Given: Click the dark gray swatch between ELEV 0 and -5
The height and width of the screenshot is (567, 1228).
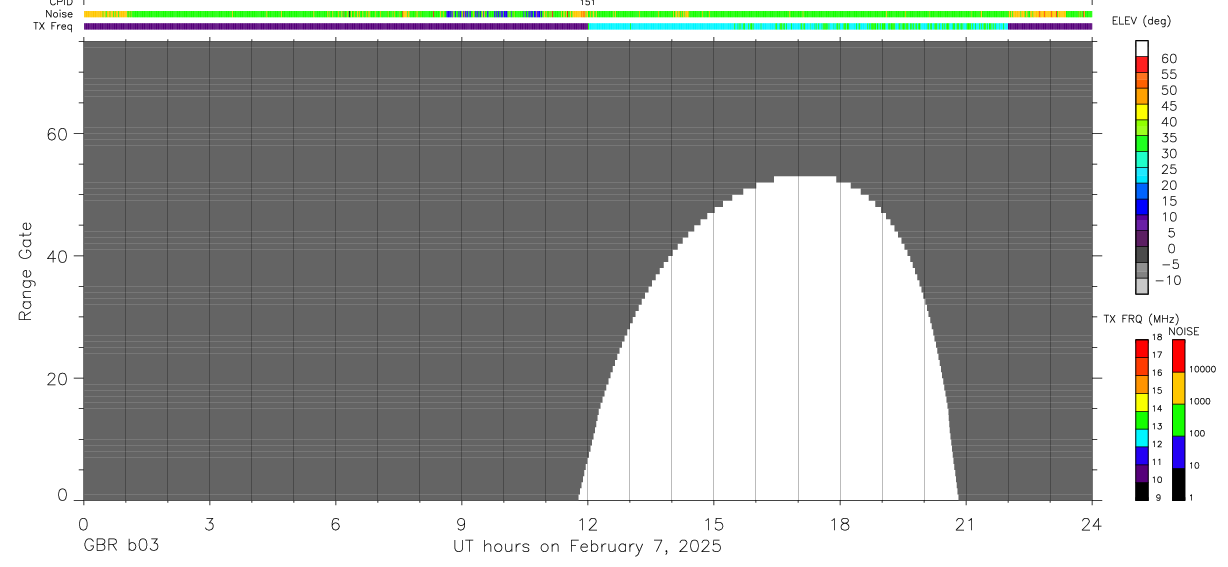Looking at the screenshot, I should pyautogui.click(x=1142, y=255).
